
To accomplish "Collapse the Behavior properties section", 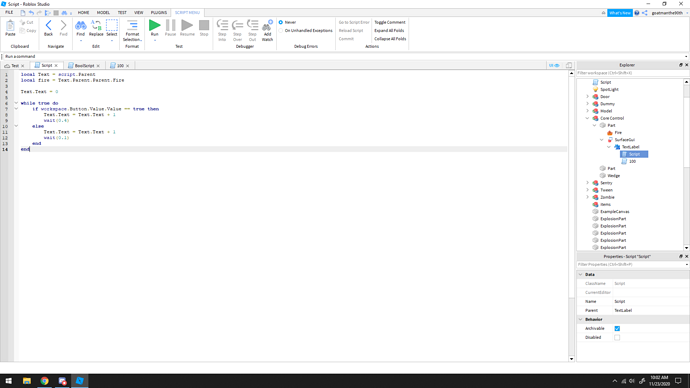I will (580, 319).
